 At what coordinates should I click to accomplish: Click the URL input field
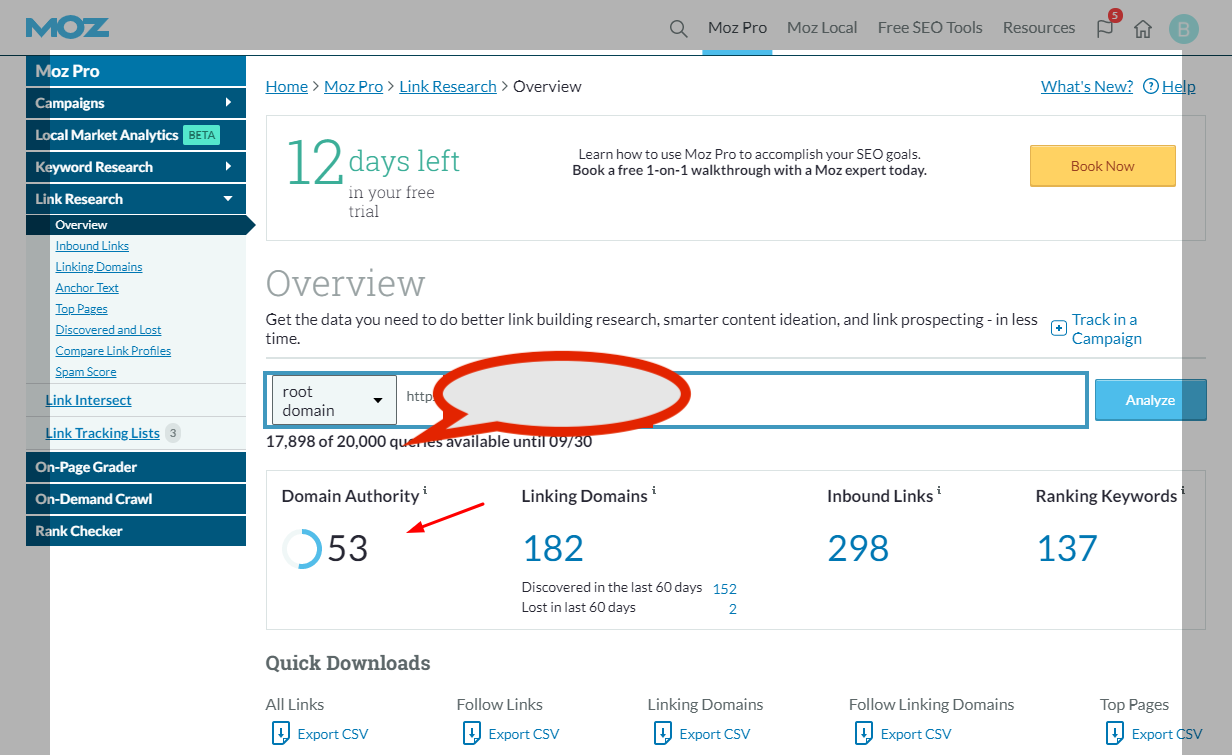coord(741,401)
